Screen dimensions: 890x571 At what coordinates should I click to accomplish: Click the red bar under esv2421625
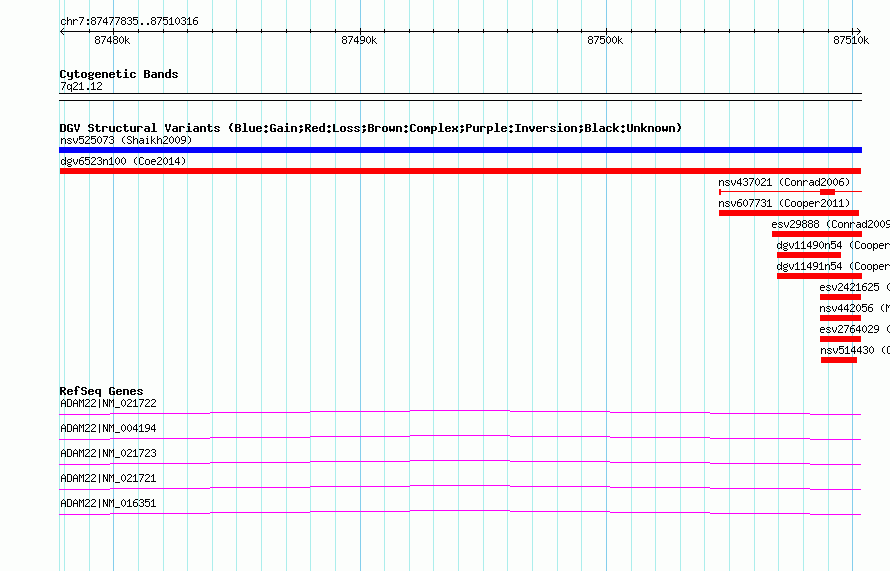coord(840,297)
